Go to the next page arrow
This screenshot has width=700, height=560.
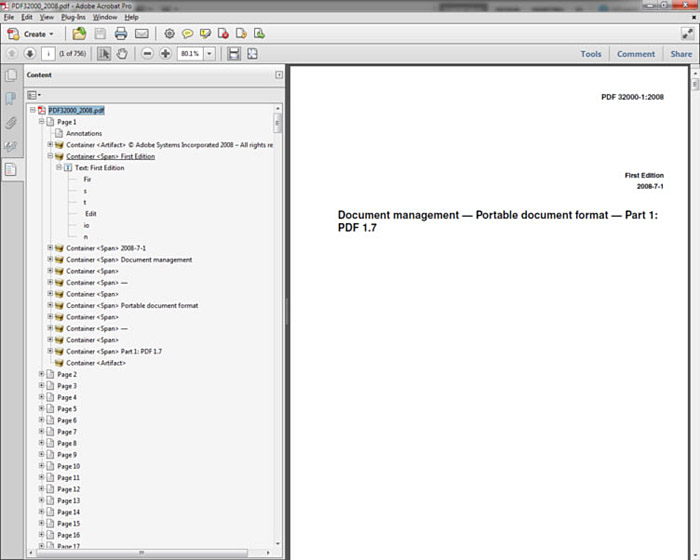(30, 54)
